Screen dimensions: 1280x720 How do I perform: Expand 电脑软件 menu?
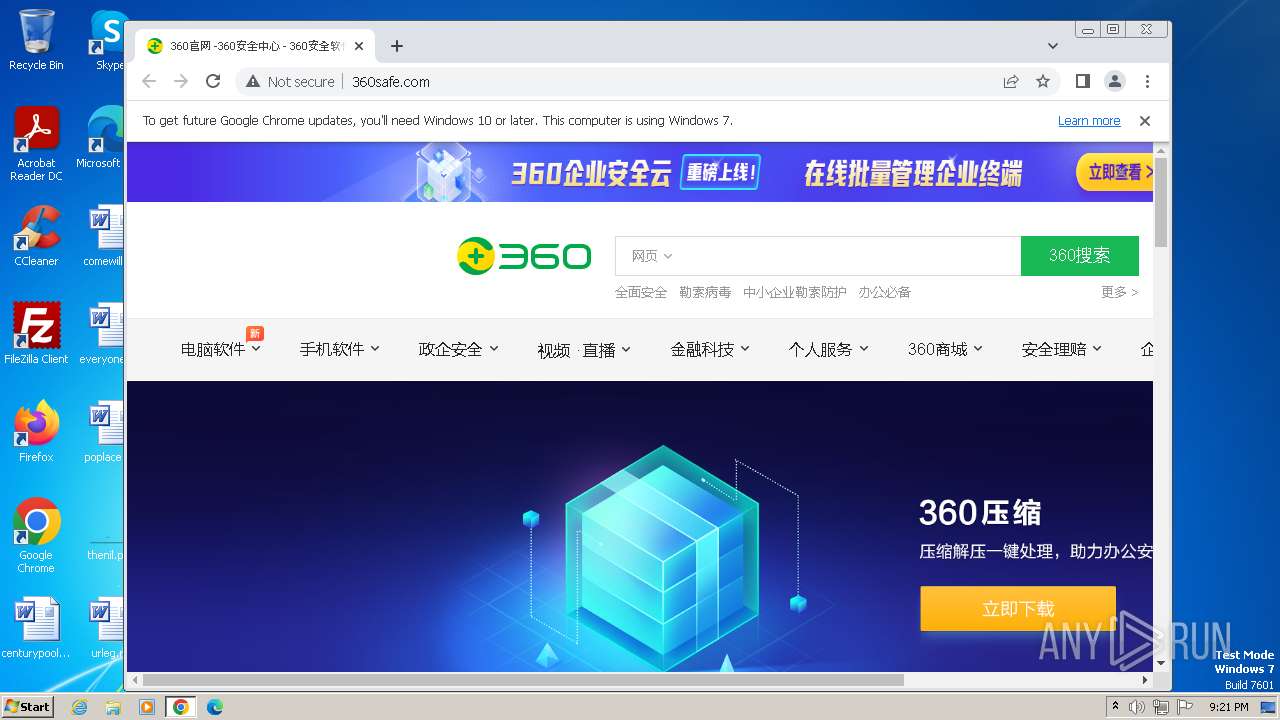click(x=221, y=349)
